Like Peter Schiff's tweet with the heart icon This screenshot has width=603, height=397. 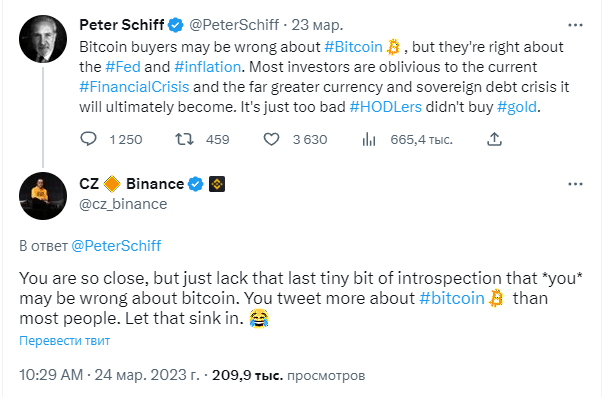tap(272, 139)
